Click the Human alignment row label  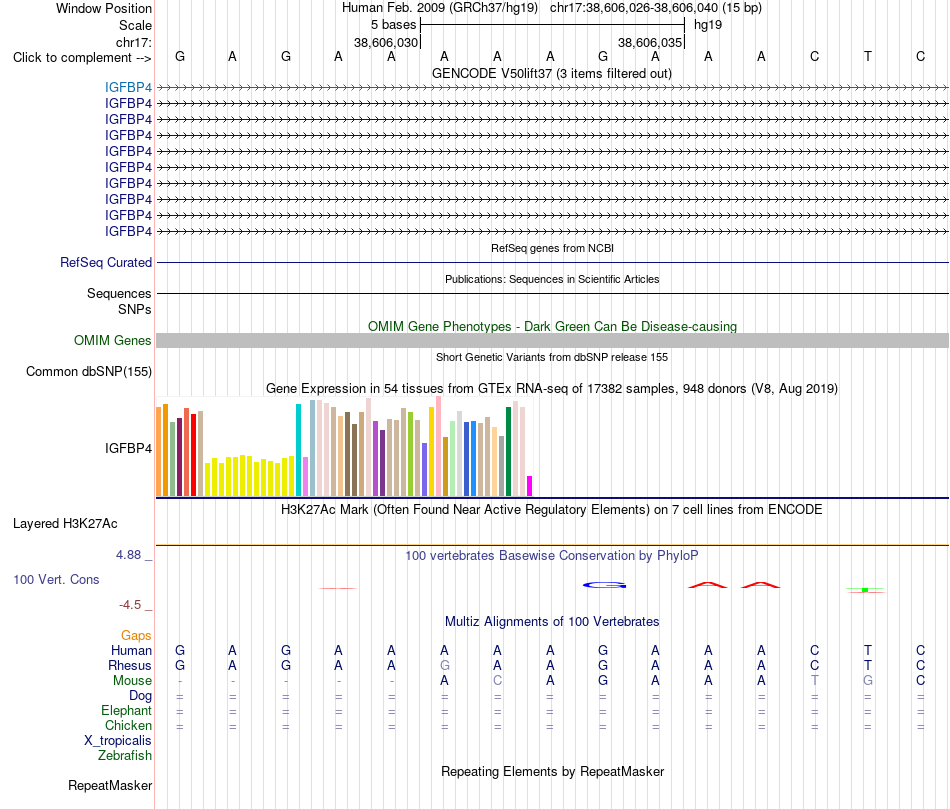[x=131, y=650]
